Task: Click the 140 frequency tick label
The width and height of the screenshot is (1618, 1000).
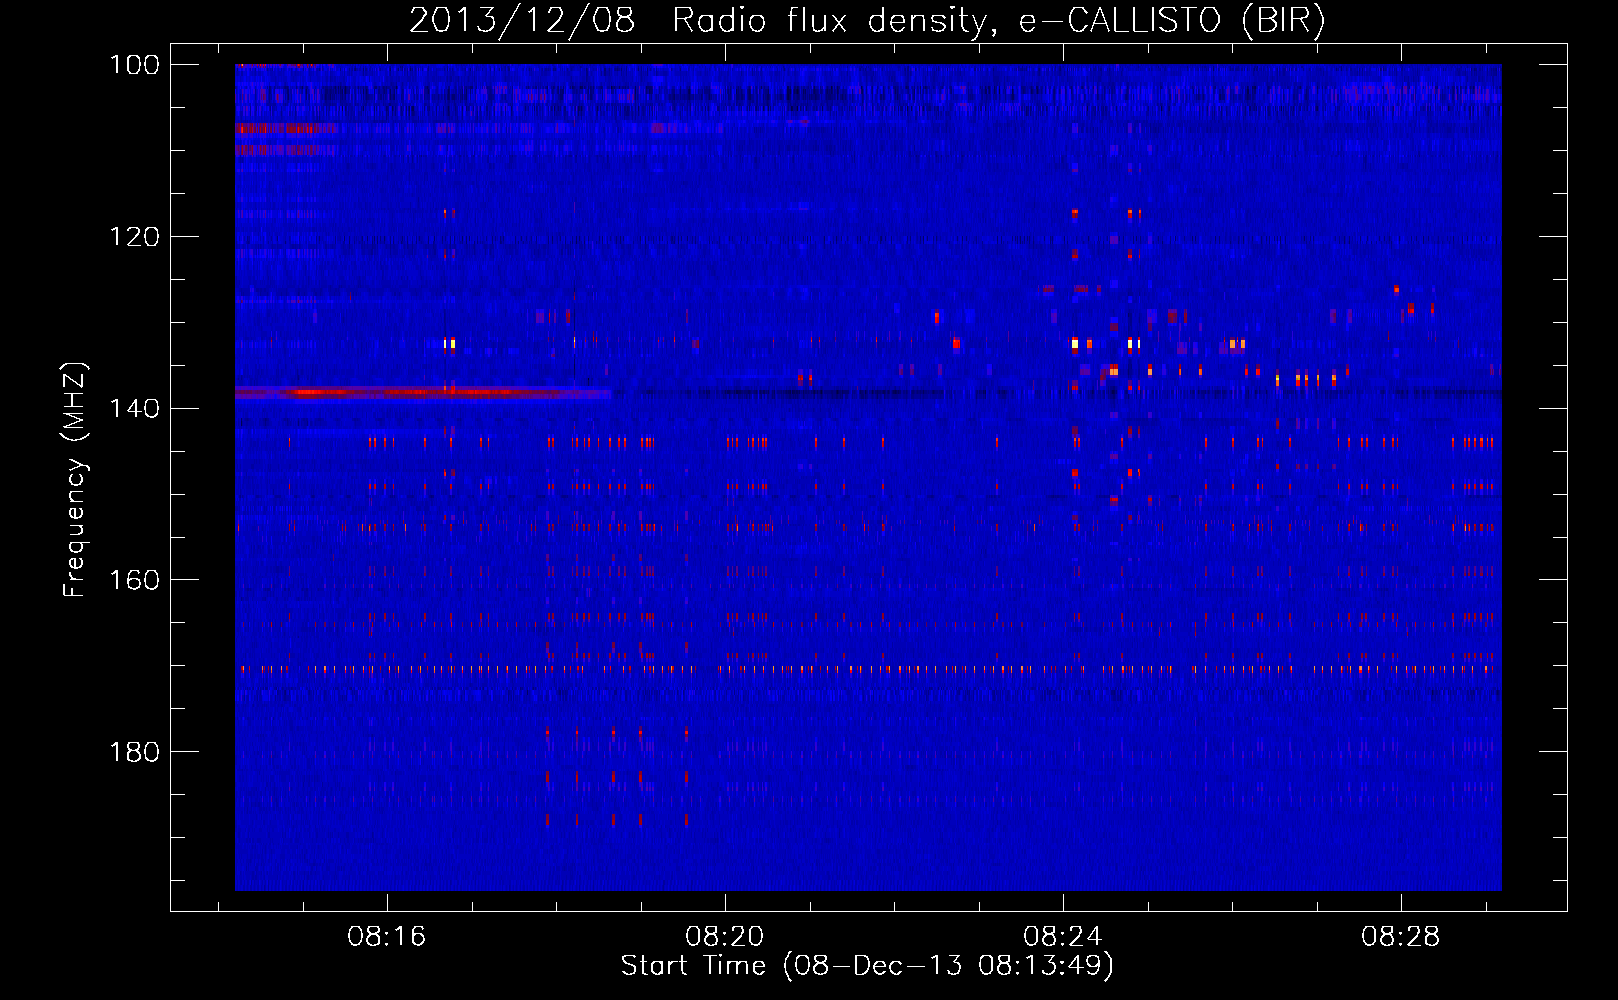Action: pyautogui.click(x=133, y=409)
